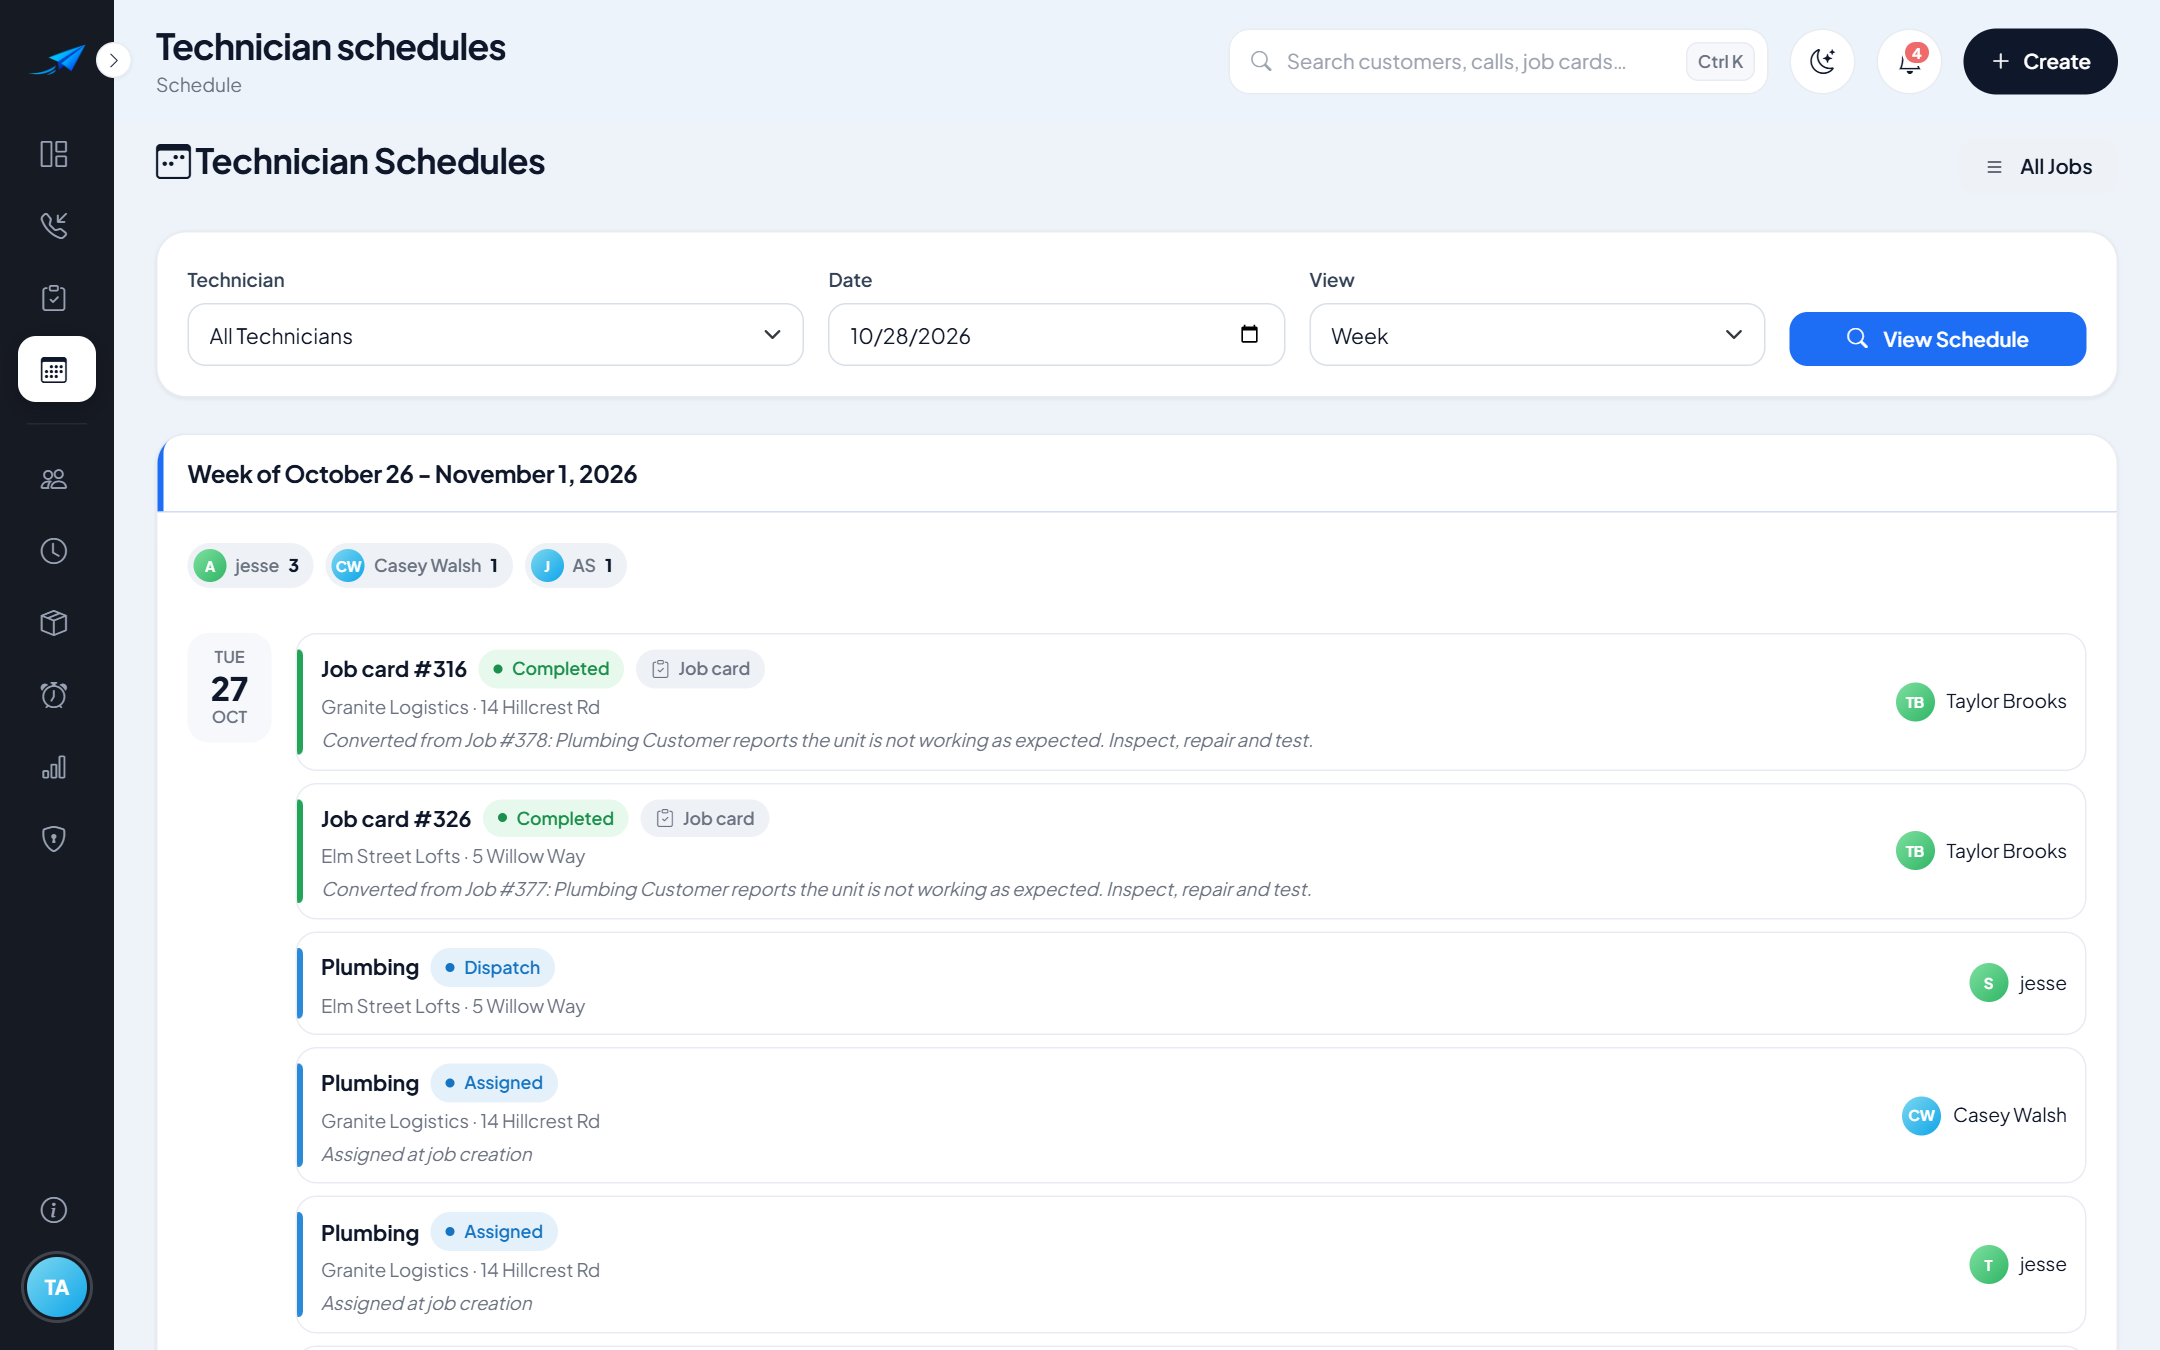The width and height of the screenshot is (2160, 1350).
Task: Click the Create button
Action: [x=2040, y=61]
